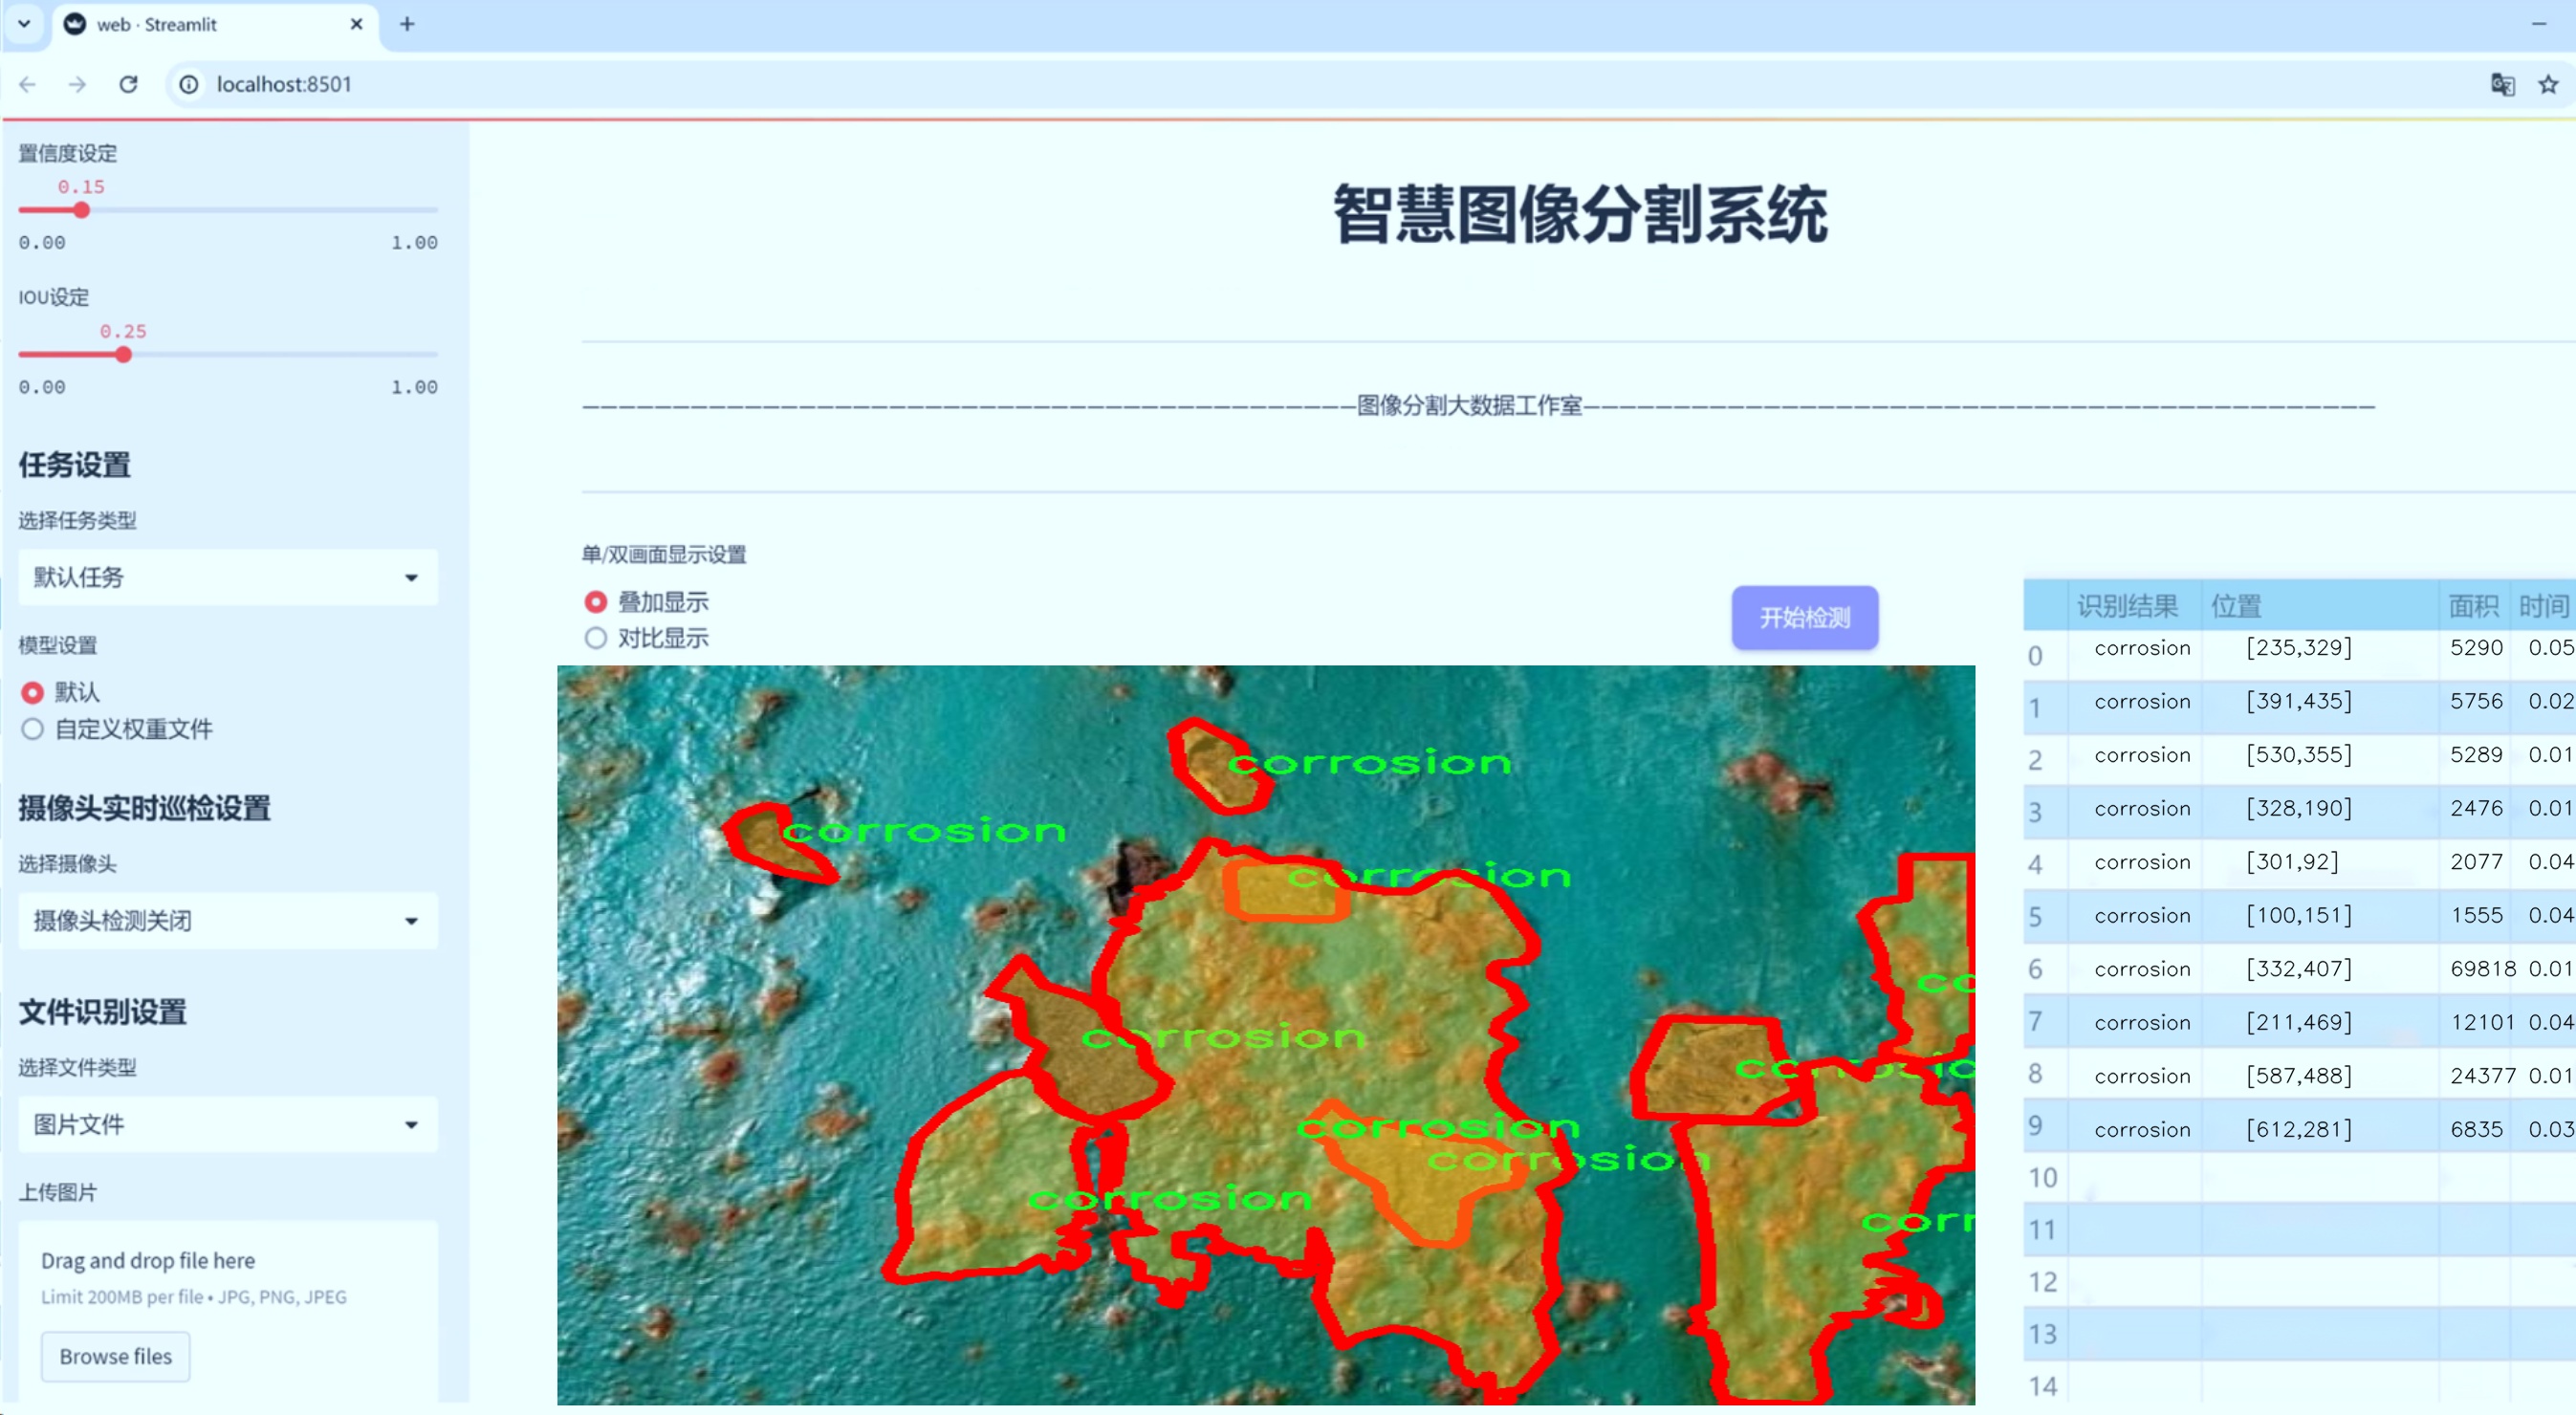Click the translate page icon

tap(2502, 84)
